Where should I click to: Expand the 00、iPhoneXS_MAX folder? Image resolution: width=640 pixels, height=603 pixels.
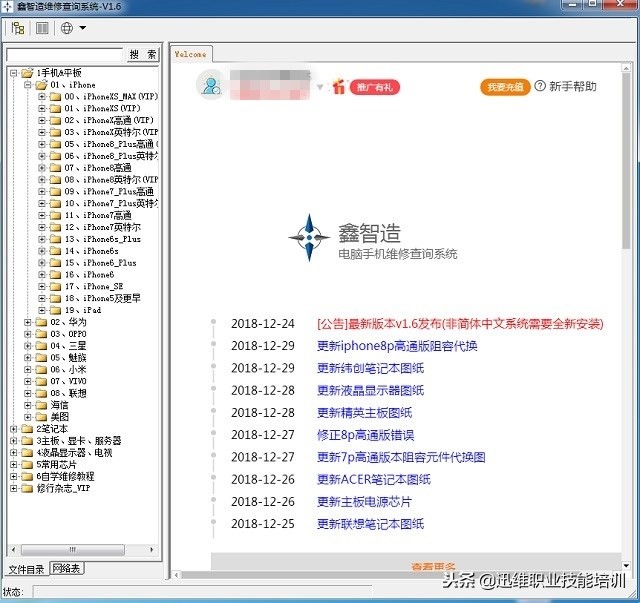(42, 97)
